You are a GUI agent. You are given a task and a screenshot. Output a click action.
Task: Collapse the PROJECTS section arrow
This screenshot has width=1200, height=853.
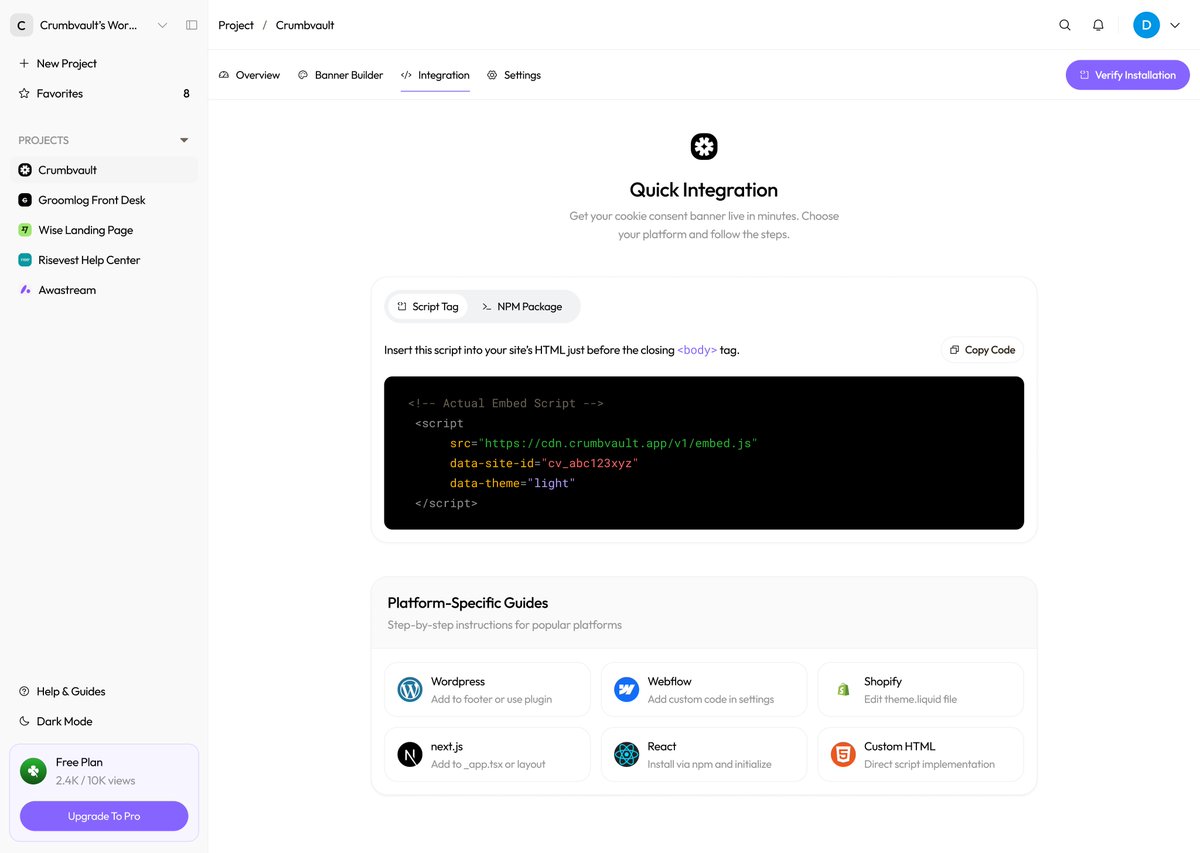coord(183,140)
